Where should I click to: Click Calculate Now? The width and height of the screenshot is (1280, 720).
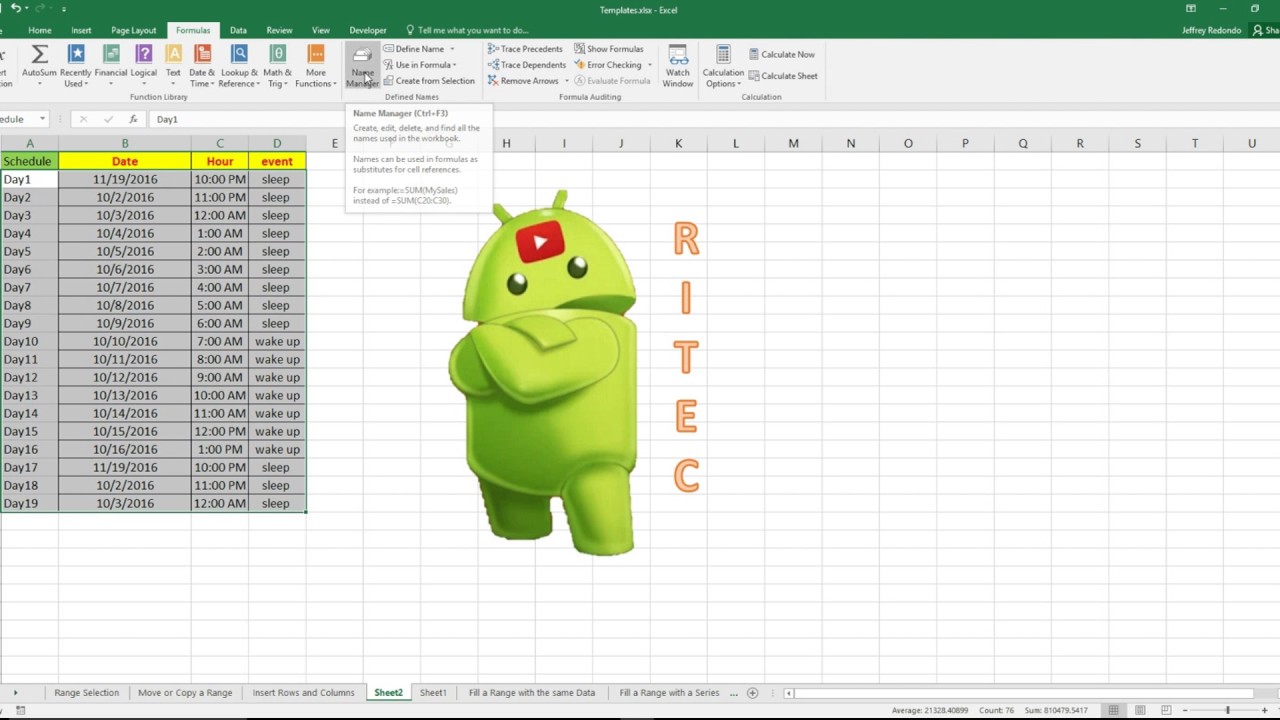point(782,54)
